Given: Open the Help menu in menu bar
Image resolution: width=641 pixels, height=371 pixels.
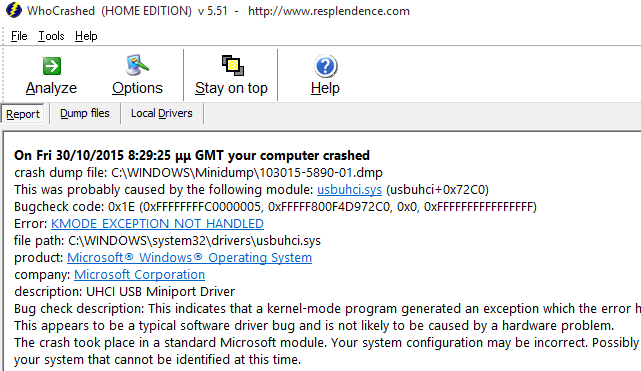Looking at the screenshot, I should (86, 36).
